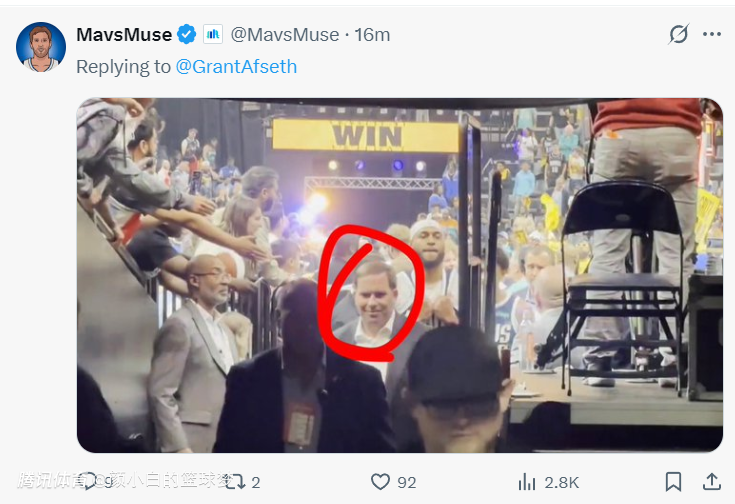Click the blue verified checkmark badge
This screenshot has height=504, width=735.
tap(187, 35)
